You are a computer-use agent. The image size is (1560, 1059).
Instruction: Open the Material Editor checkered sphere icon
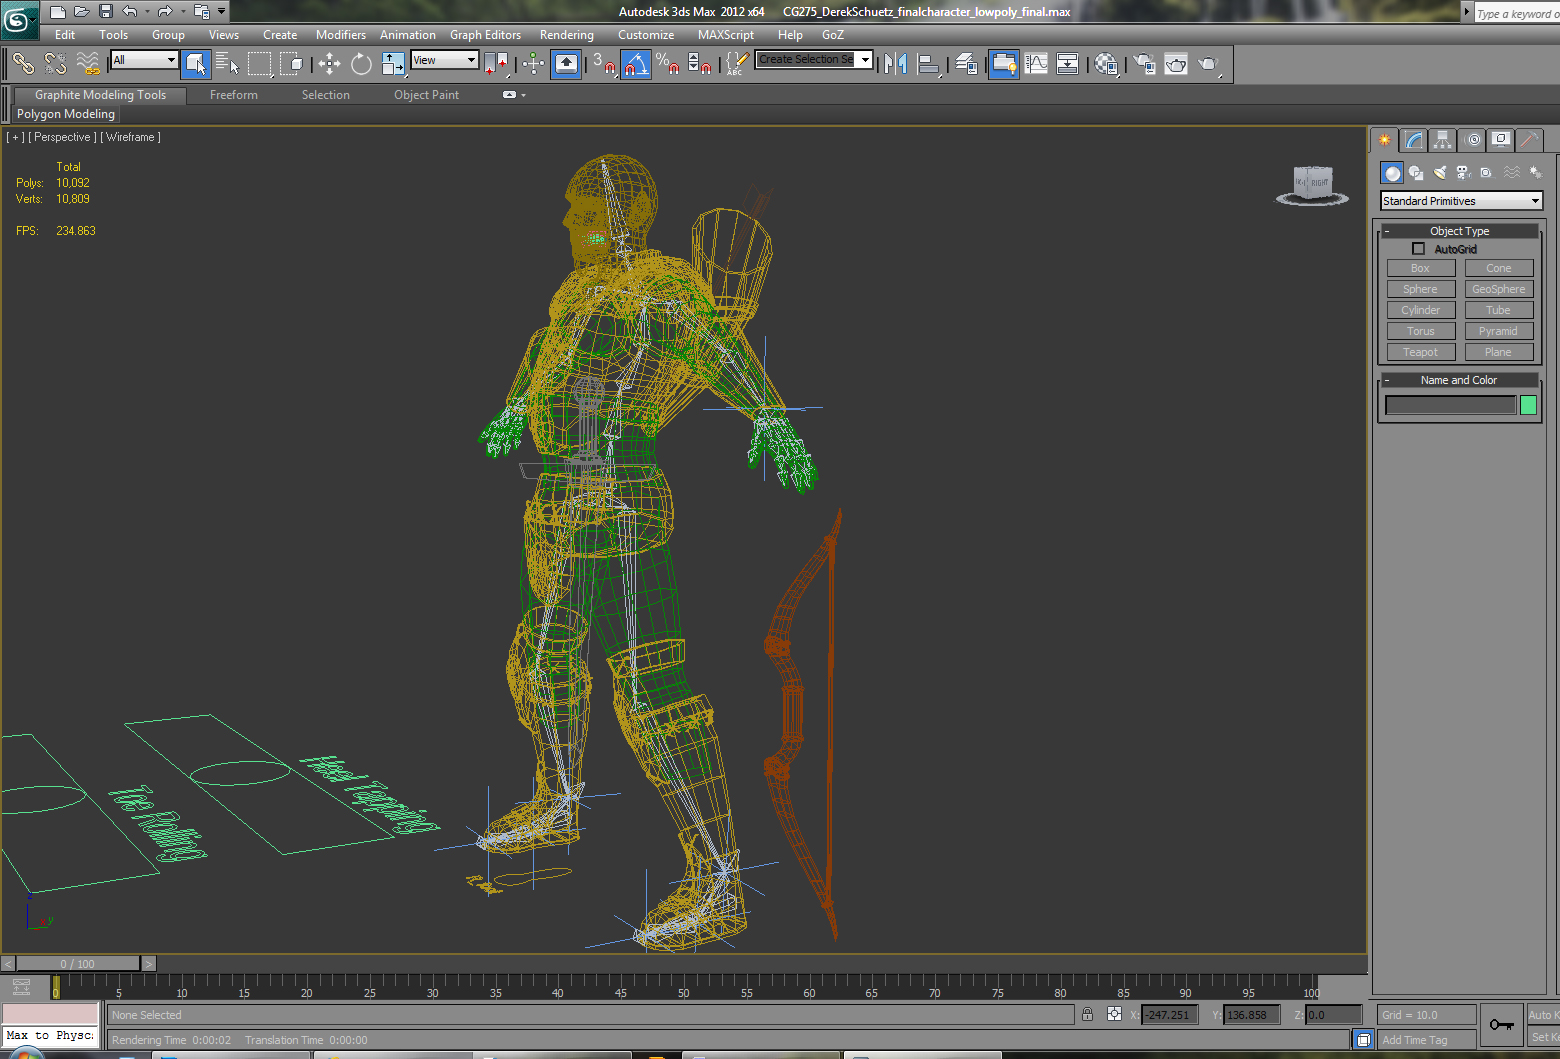[x=1106, y=65]
